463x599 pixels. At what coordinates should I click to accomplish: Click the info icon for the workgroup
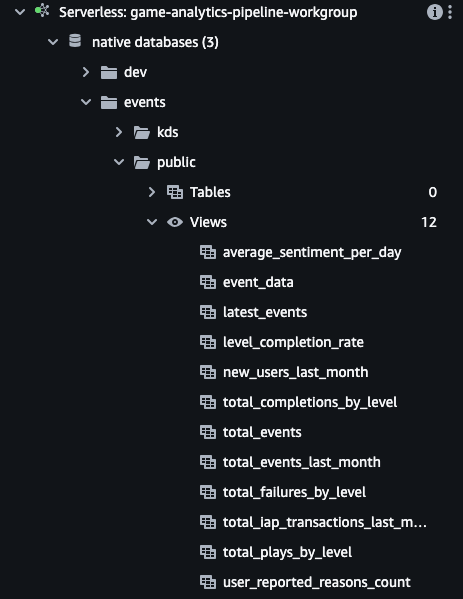pyautogui.click(x=434, y=12)
